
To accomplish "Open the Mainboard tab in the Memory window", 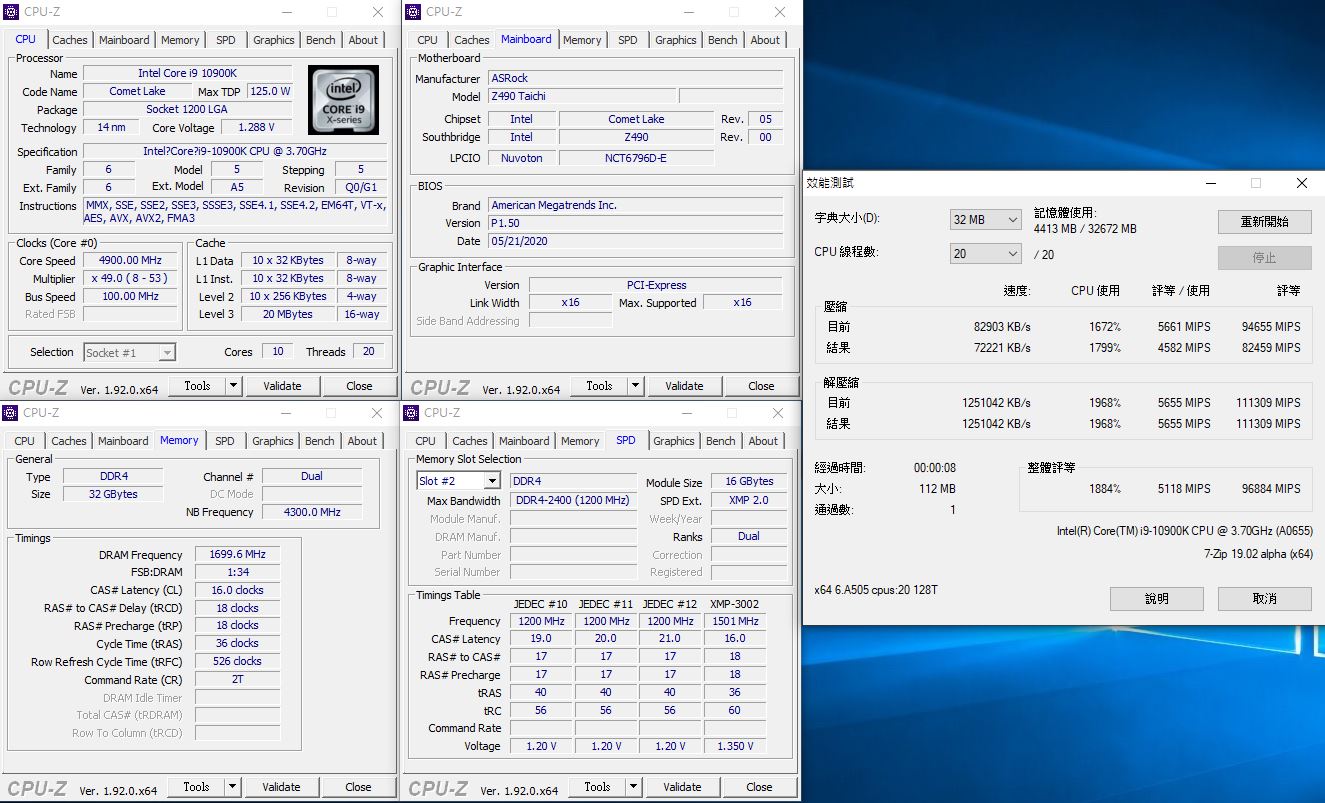I will (x=123, y=441).
